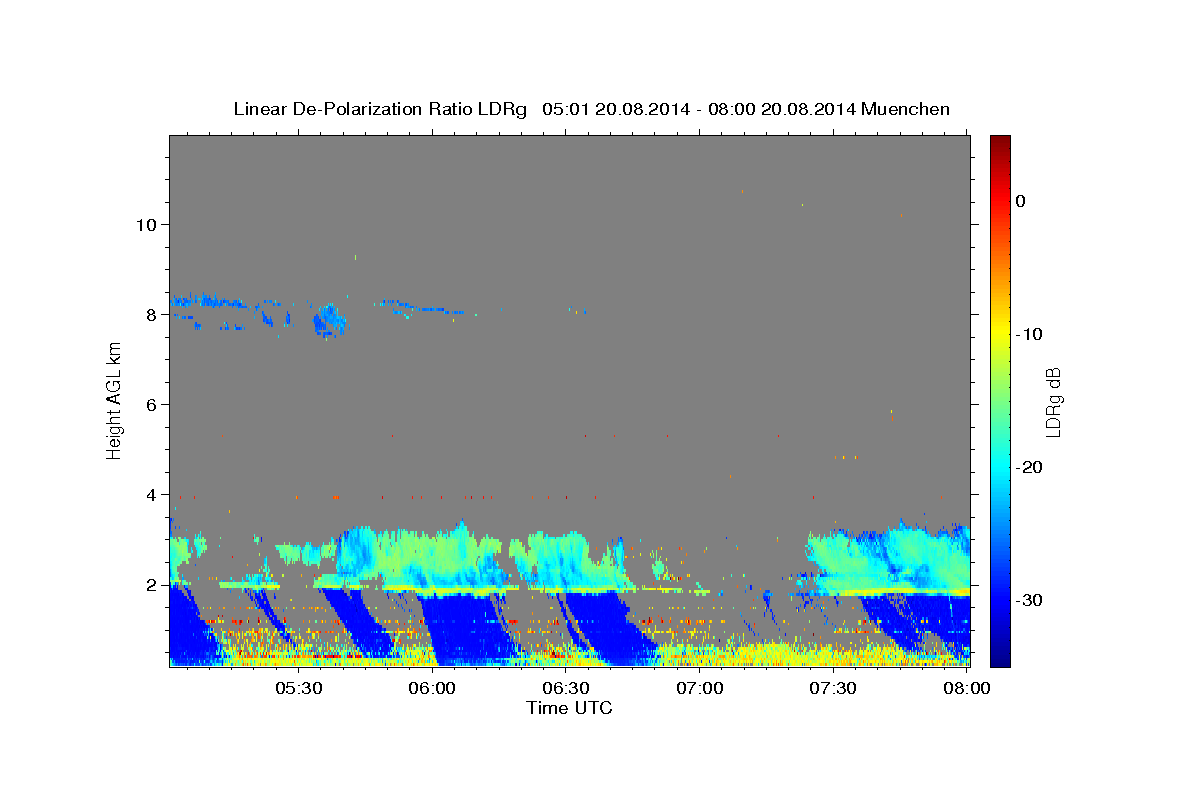Click the 'Time UTC' axis label
Image resolution: width=1200 pixels, height=800 pixels.
coord(569,708)
